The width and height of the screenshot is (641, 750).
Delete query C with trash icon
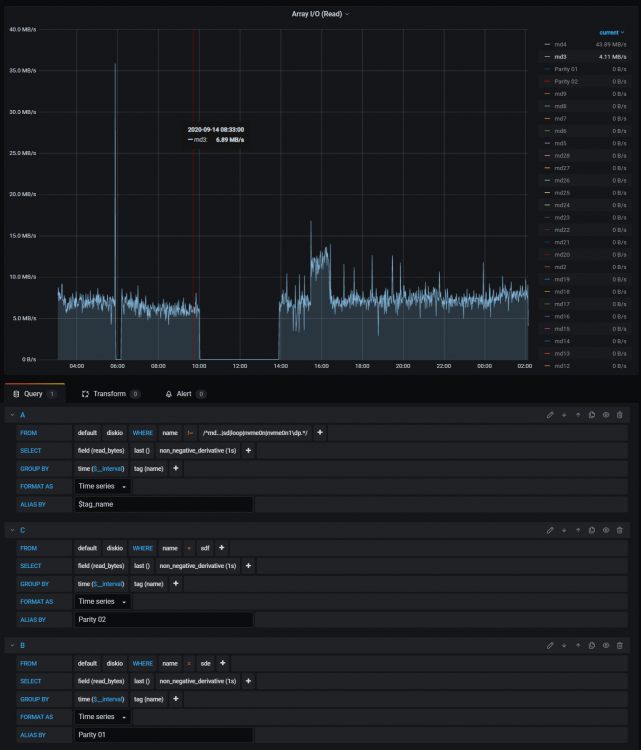tap(619, 530)
